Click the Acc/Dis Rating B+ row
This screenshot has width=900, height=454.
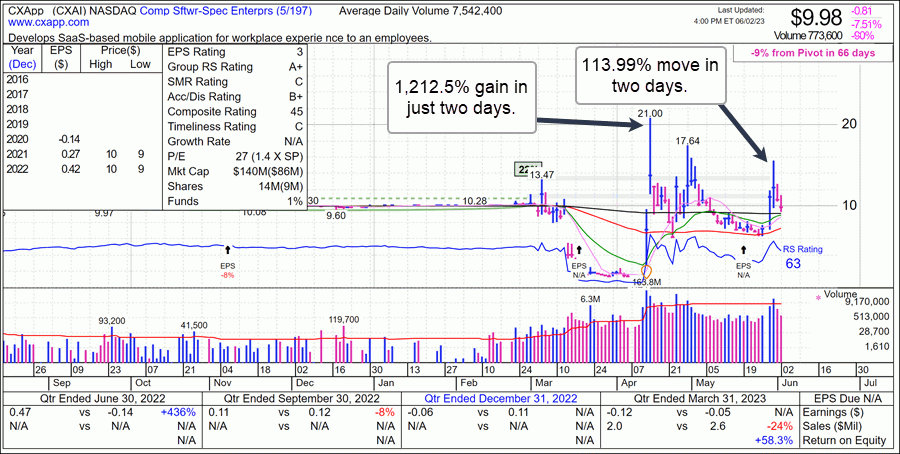(234, 96)
